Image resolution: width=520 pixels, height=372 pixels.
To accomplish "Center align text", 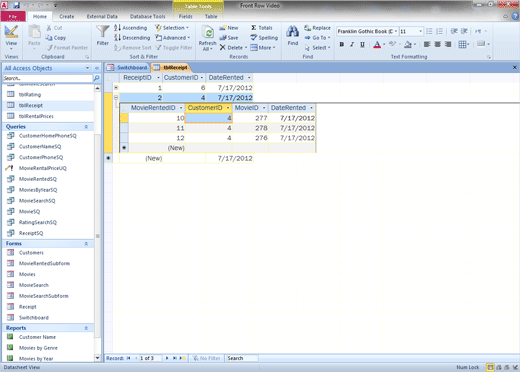I will (x=438, y=44).
